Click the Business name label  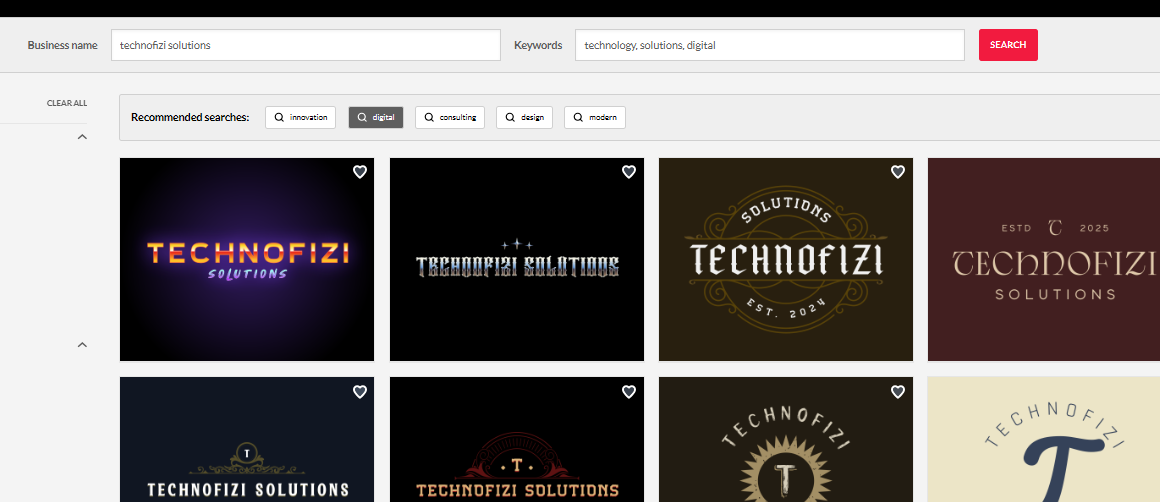click(x=62, y=45)
